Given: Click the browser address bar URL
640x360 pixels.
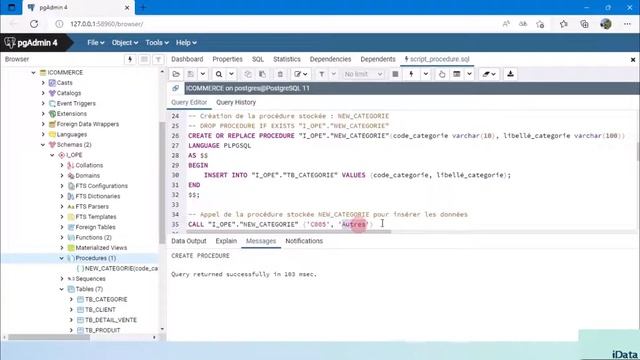Looking at the screenshot, I should click(107, 24).
